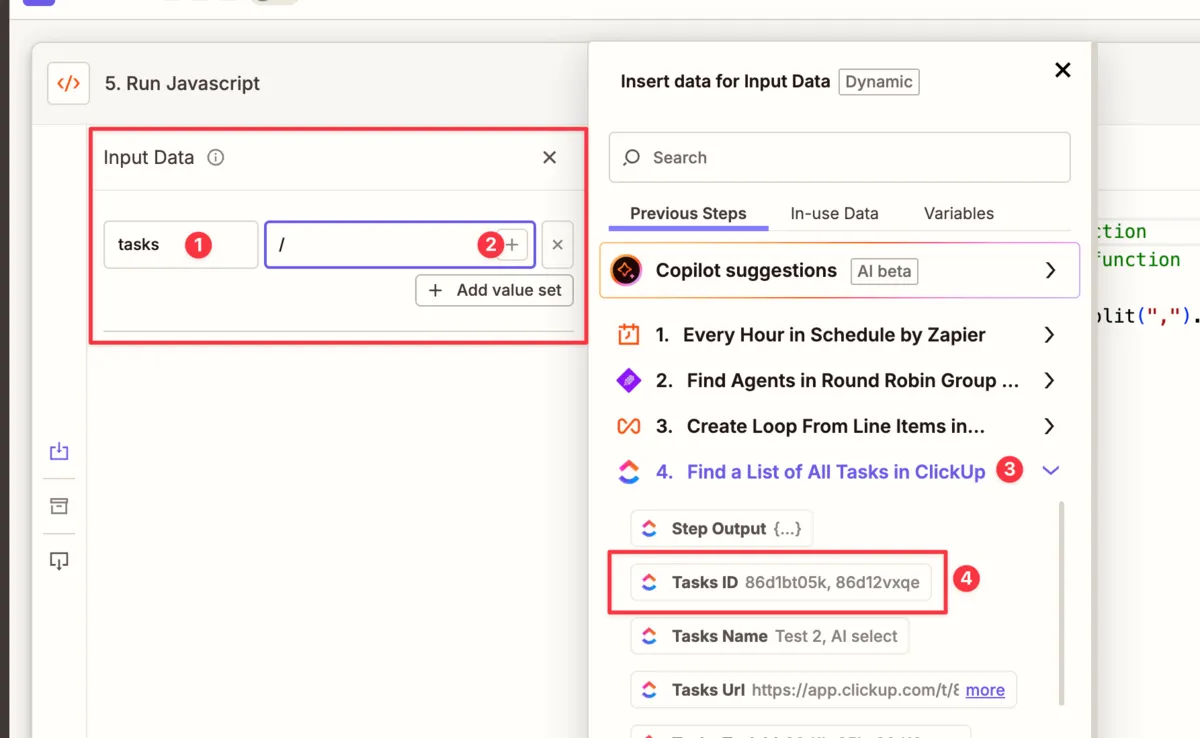Click the Run Javascript code icon
This screenshot has width=1200, height=738.
tap(68, 84)
